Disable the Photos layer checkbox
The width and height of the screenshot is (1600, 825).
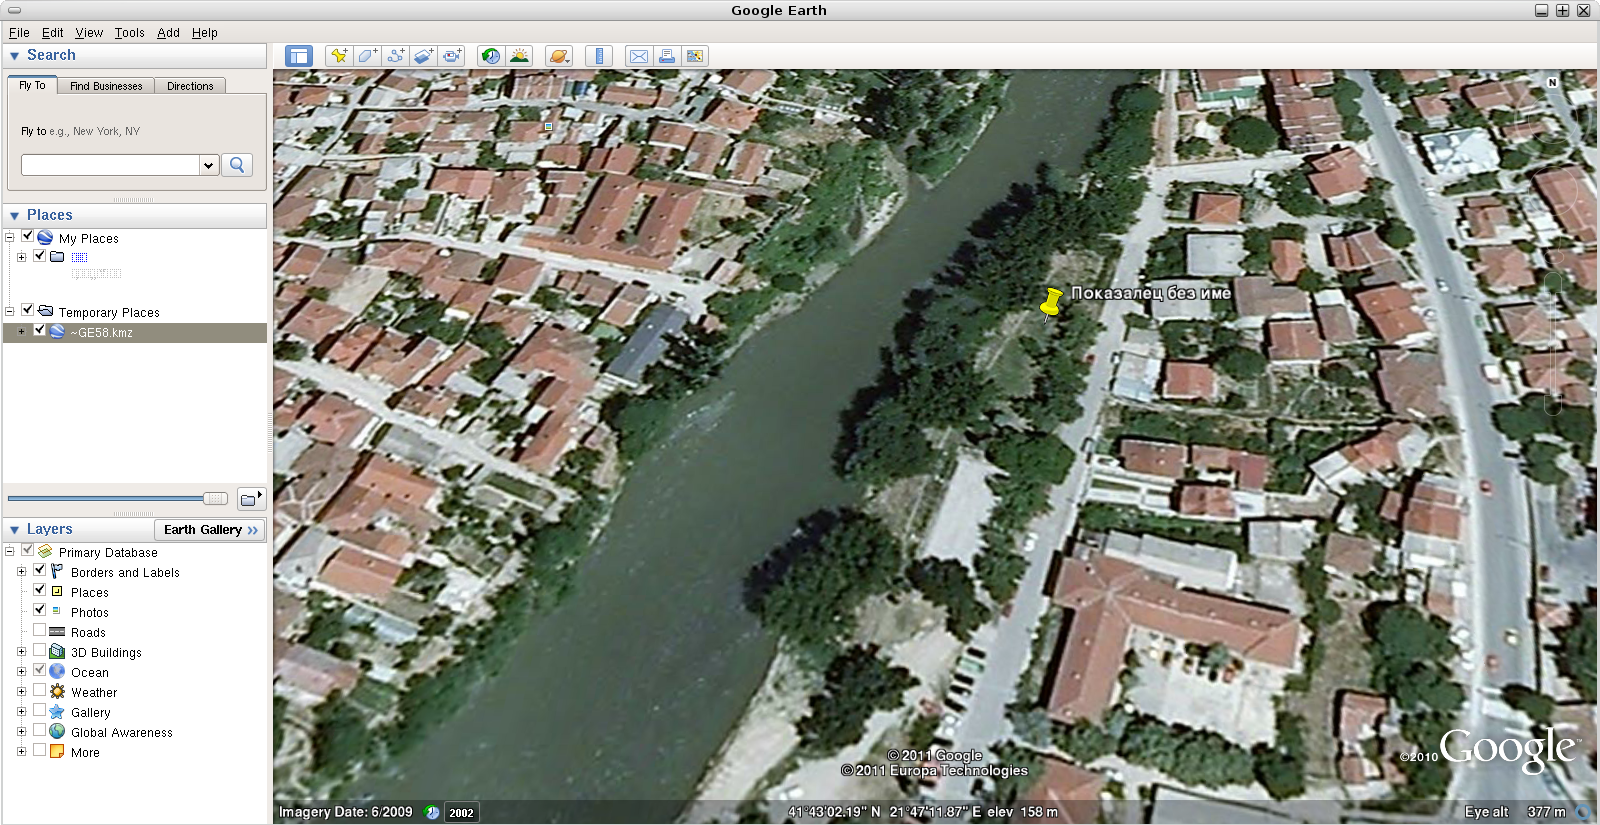[39, 611]
